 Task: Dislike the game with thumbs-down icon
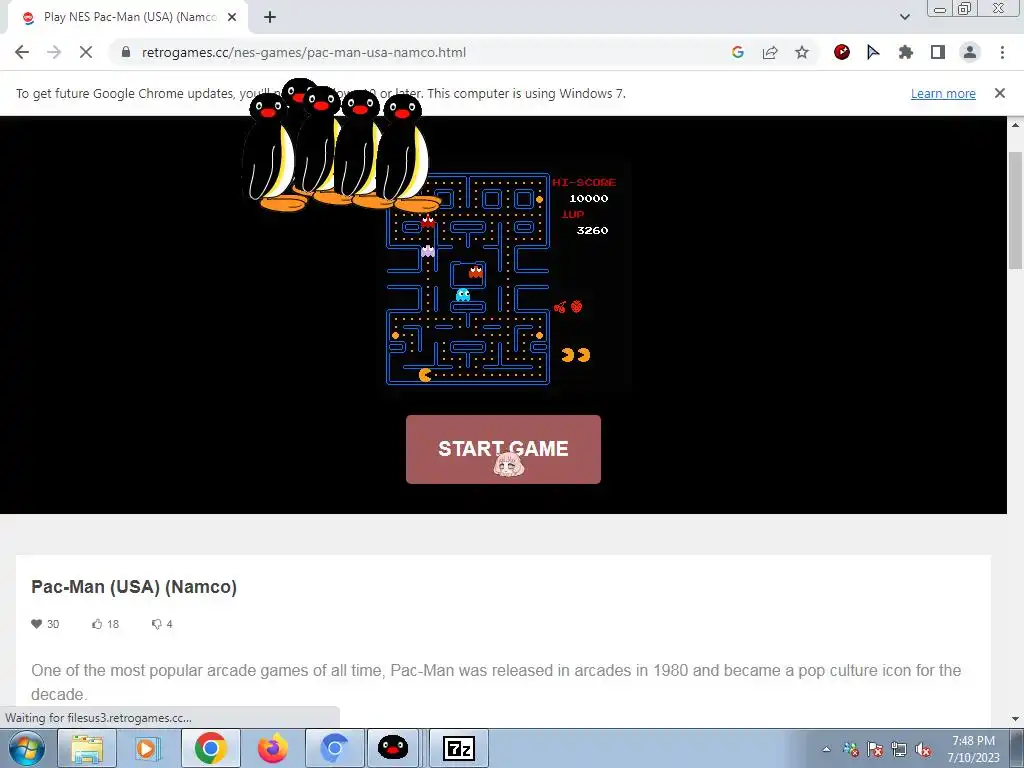[157, 624]
